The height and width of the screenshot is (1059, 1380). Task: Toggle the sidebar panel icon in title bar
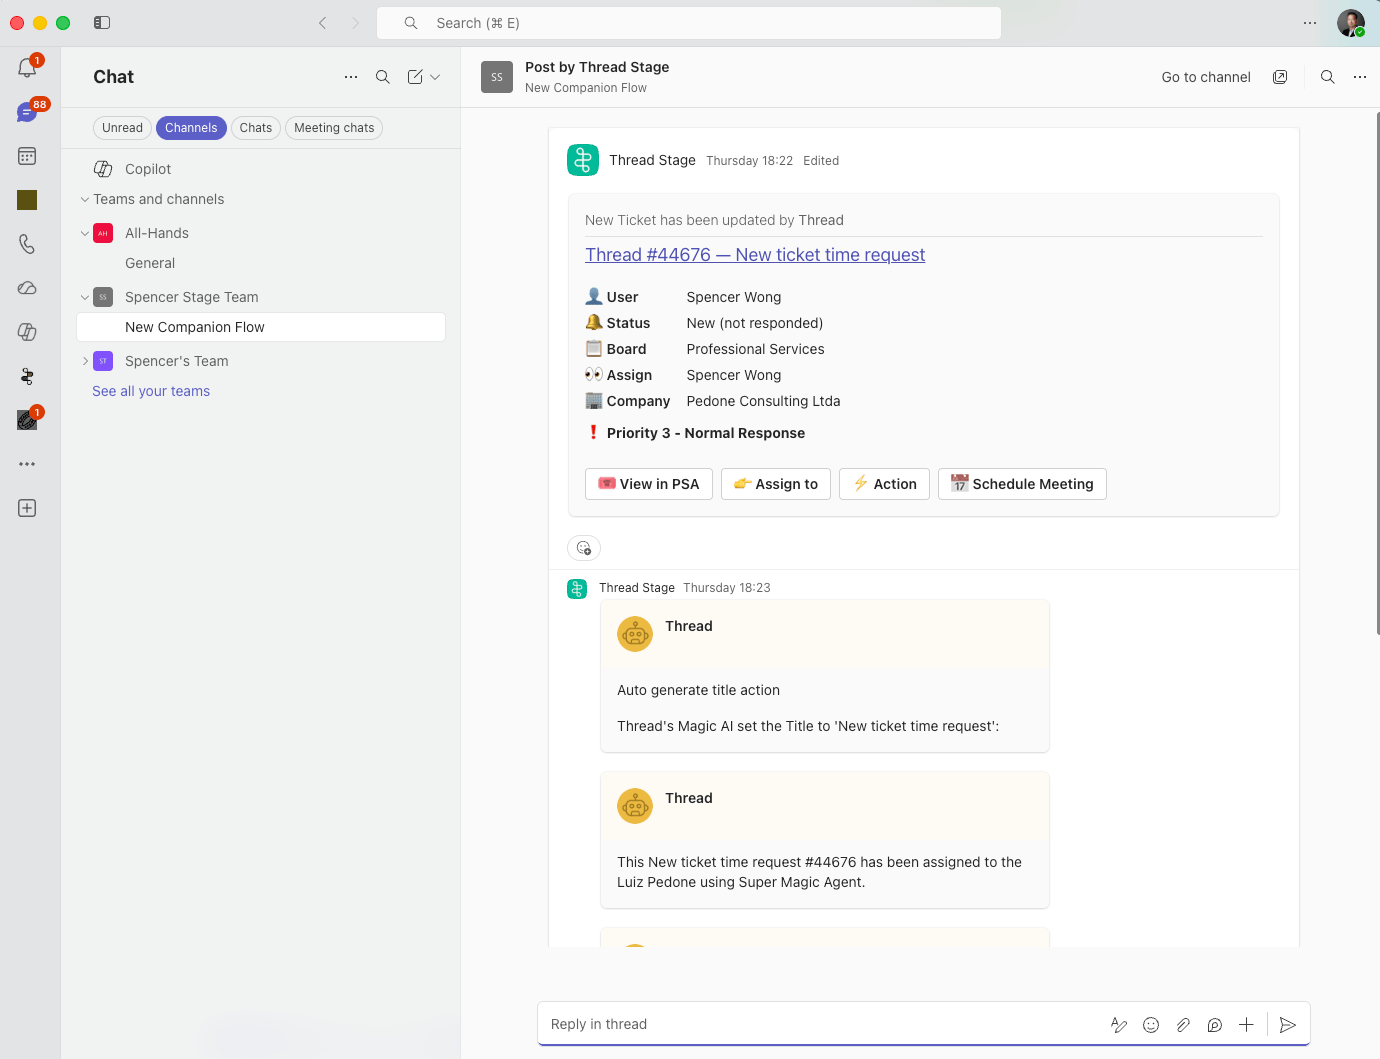(102, 23)
